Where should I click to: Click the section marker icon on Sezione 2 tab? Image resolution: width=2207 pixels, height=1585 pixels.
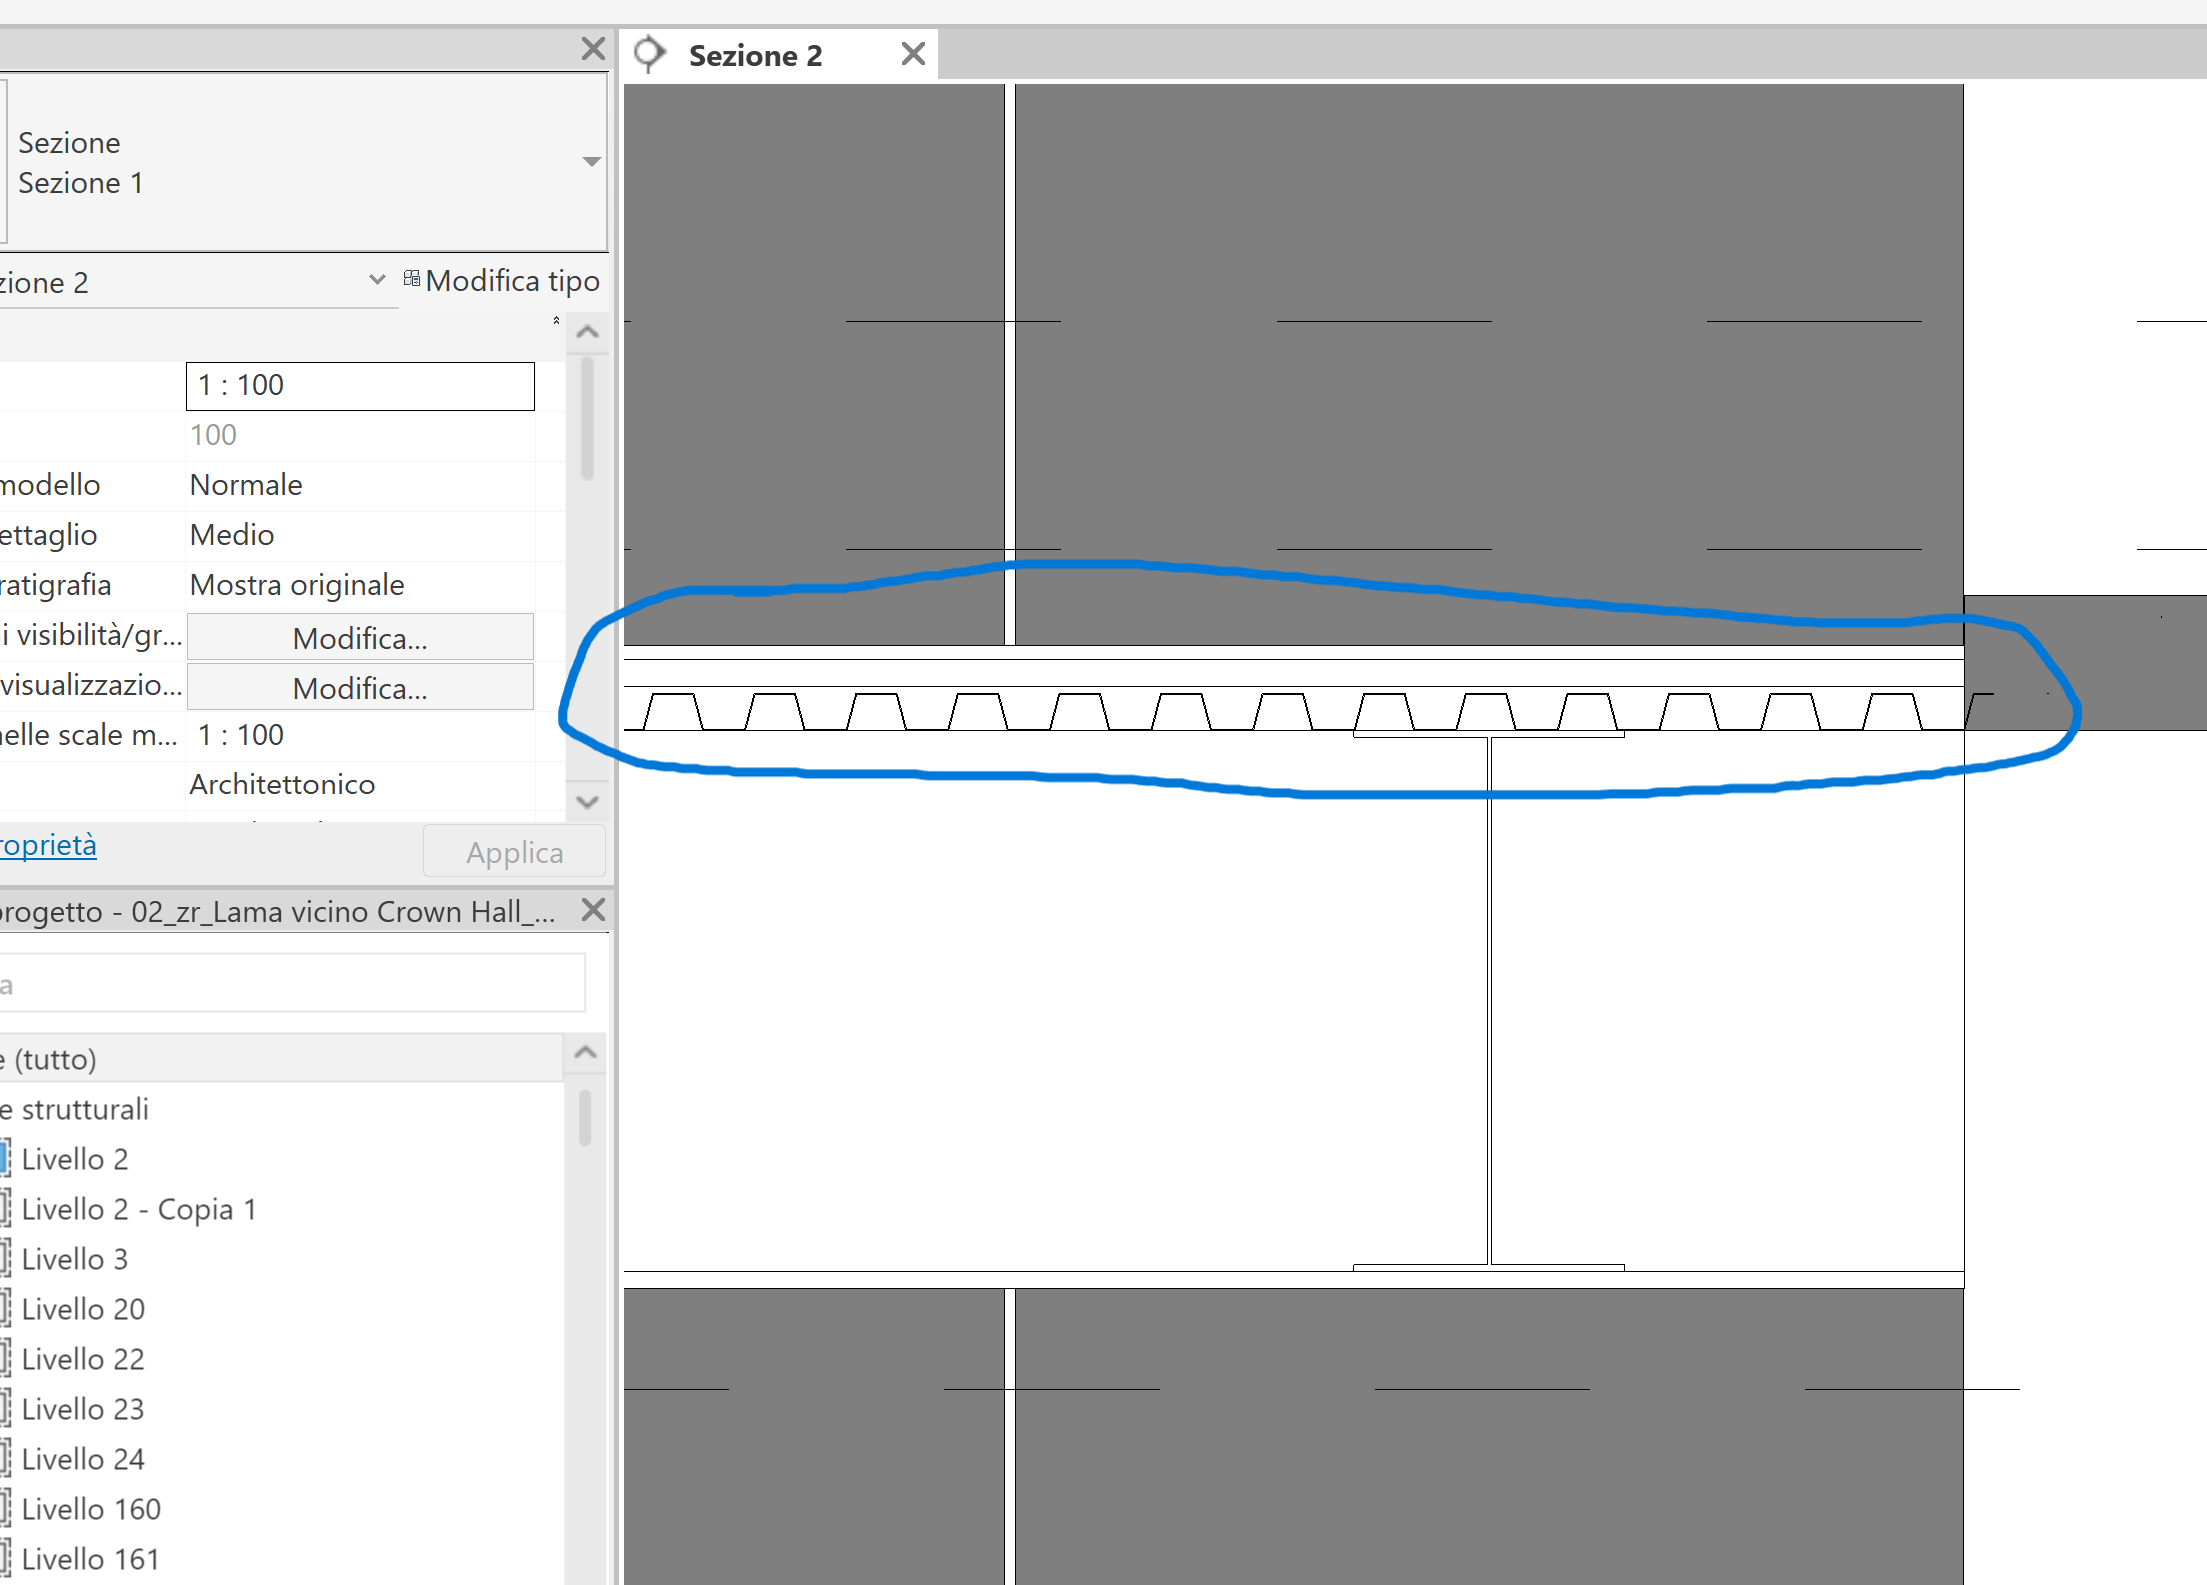pos(650,54)
